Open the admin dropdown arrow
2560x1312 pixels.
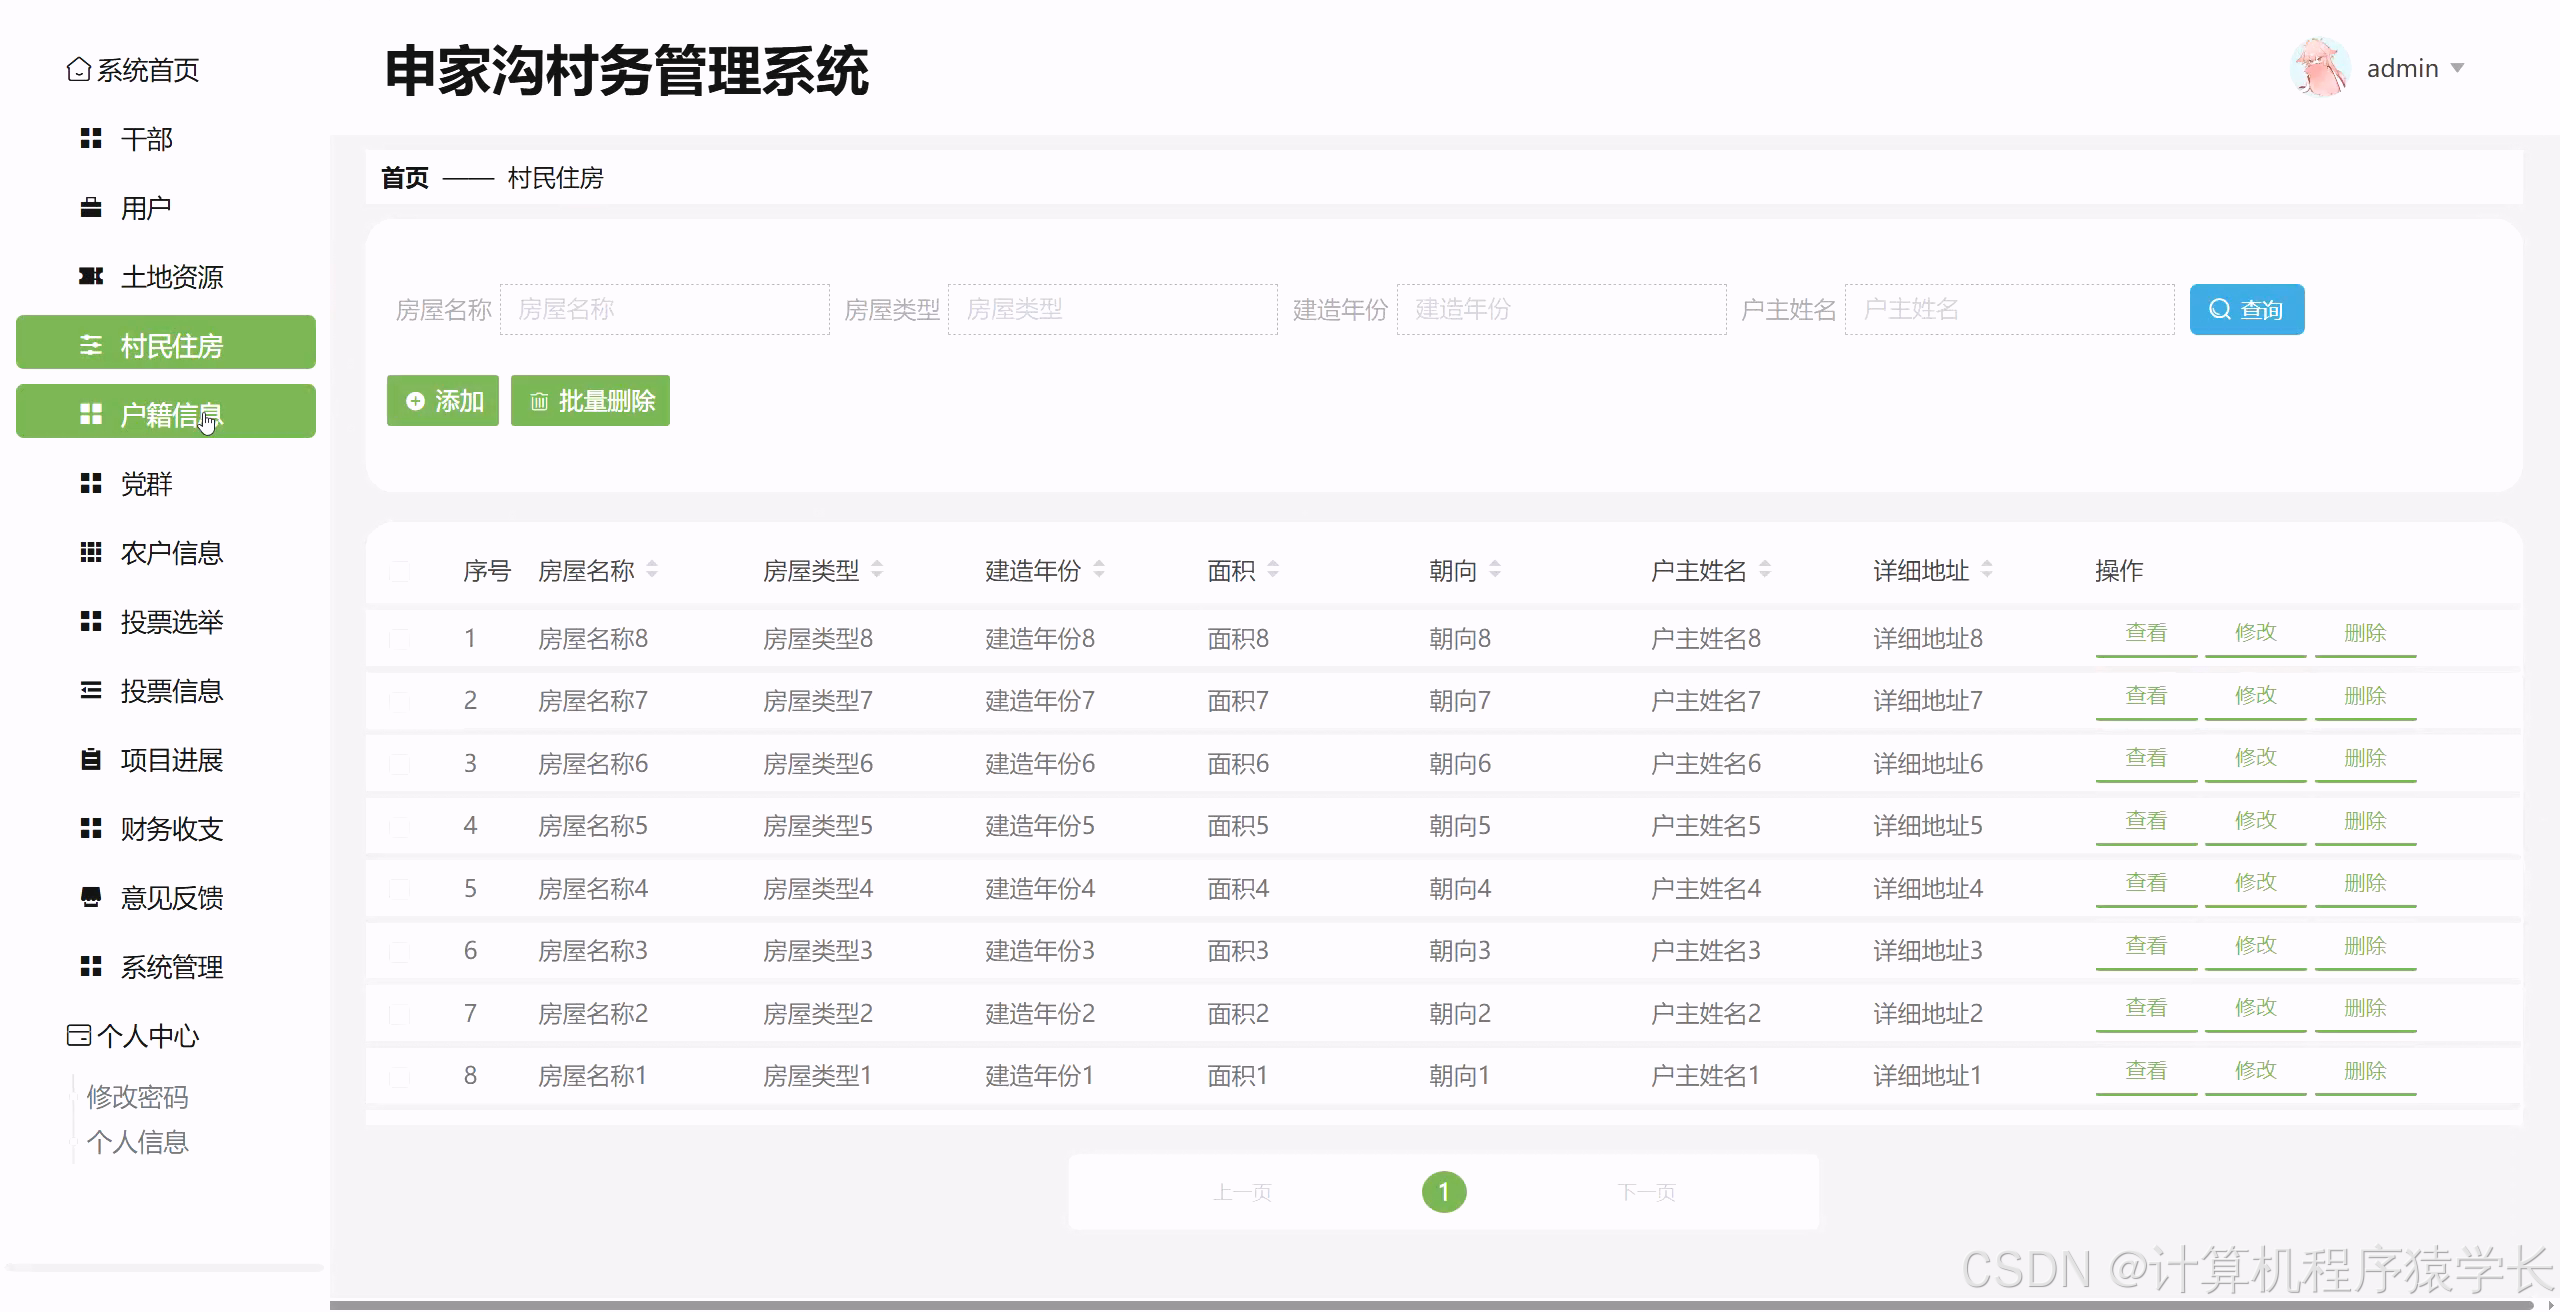[2457, 69]
